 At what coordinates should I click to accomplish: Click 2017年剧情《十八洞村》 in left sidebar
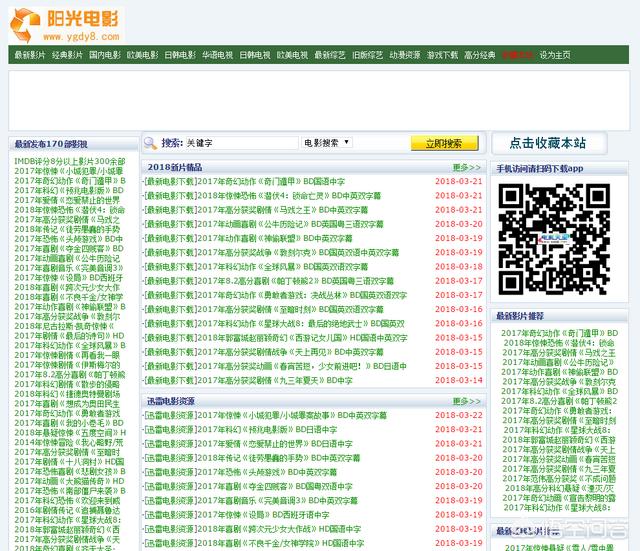[69, 462]
